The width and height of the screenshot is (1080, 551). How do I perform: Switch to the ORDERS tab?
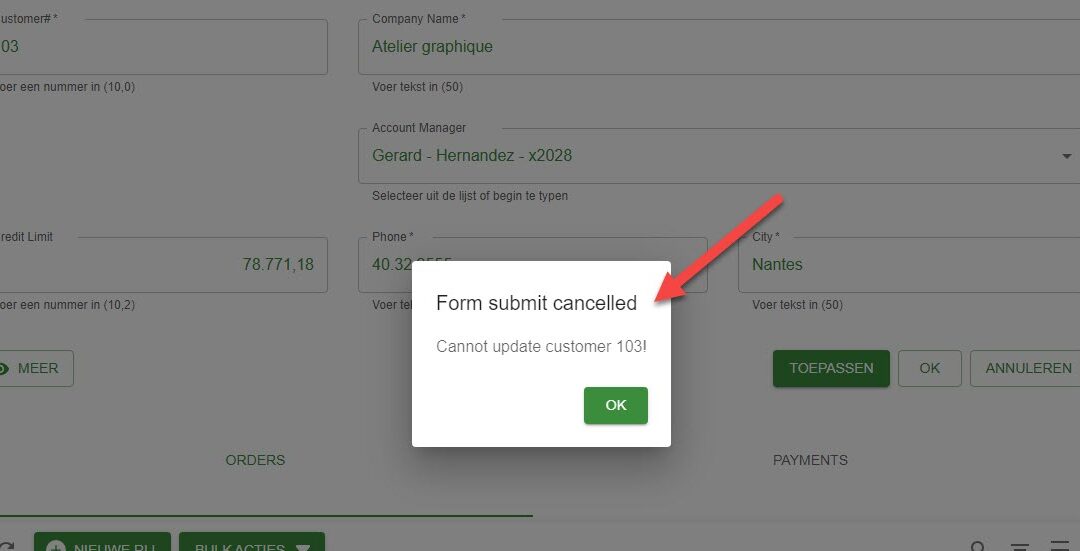click(256, 460)
